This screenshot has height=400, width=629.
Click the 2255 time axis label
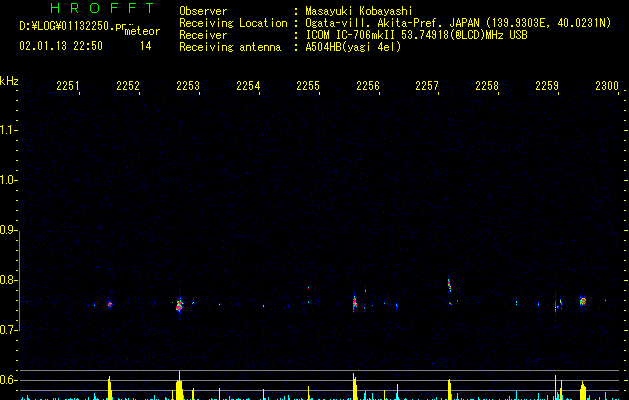308,85
